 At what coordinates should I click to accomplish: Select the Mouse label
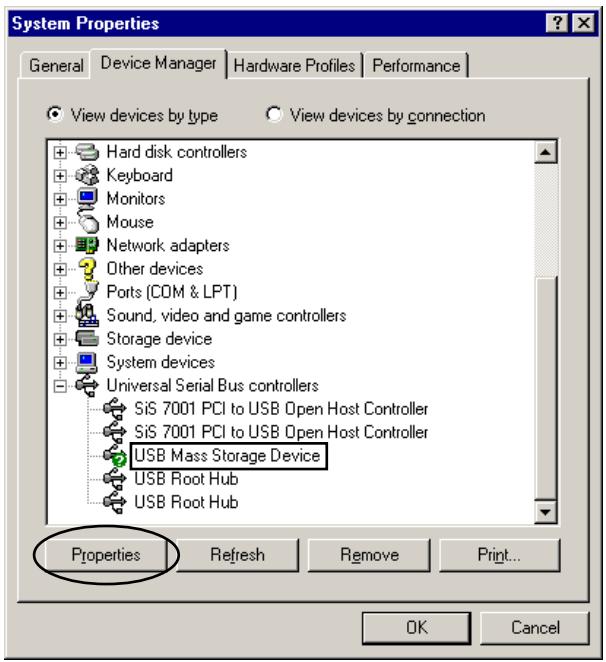pos(130,222)
